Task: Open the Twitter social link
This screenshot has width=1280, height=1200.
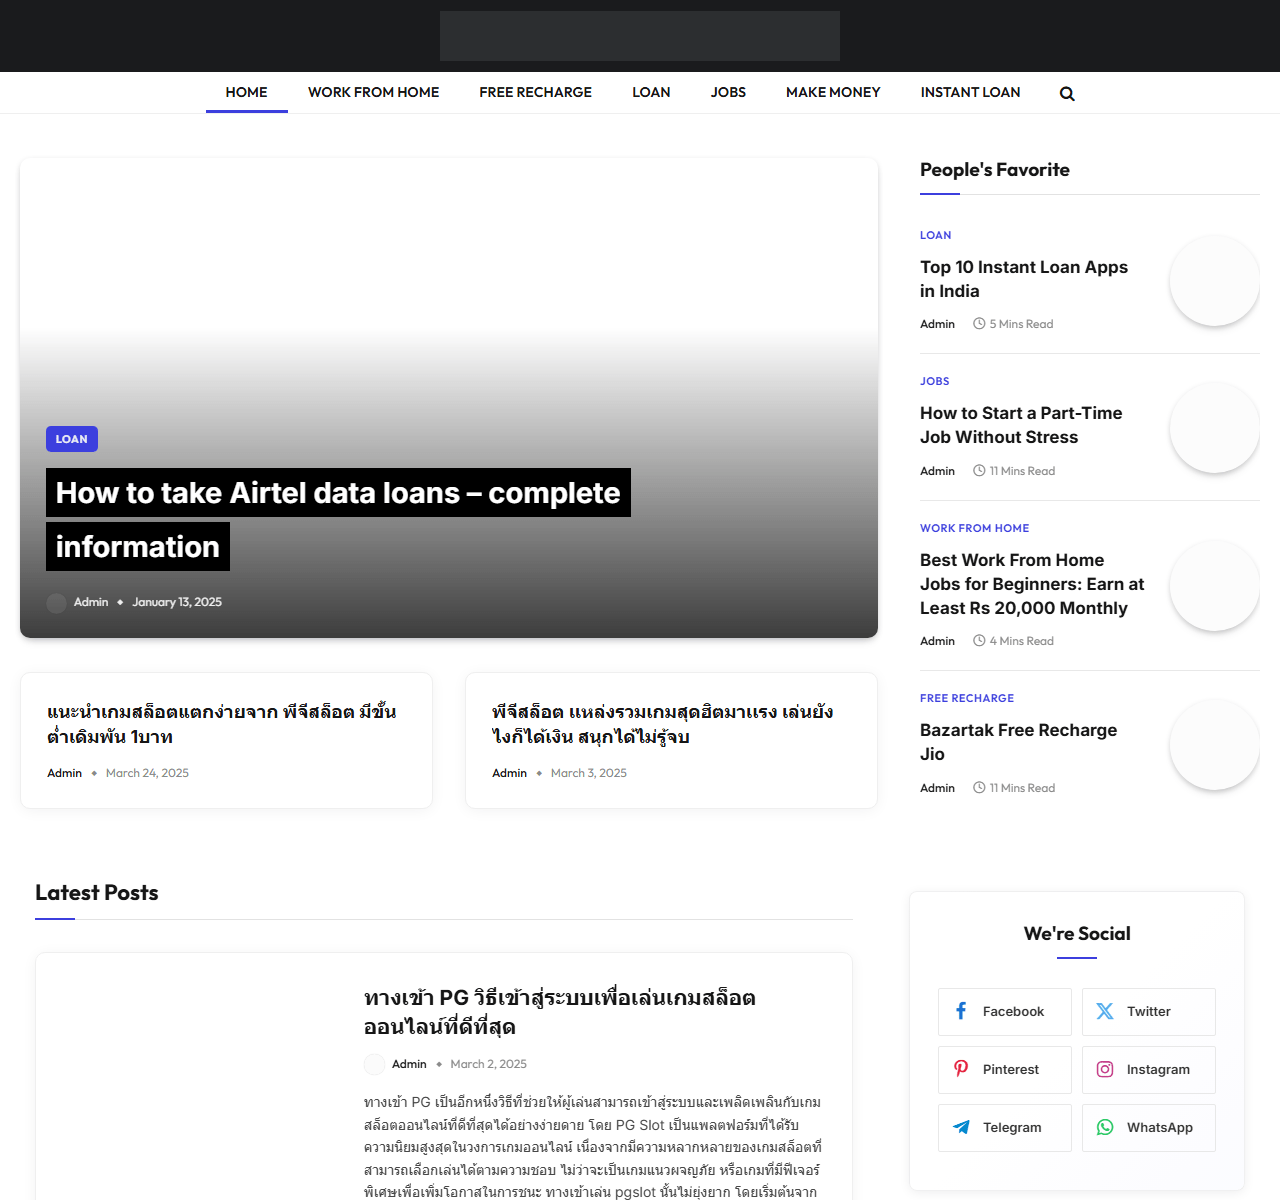Action: coord(1148,1012)
